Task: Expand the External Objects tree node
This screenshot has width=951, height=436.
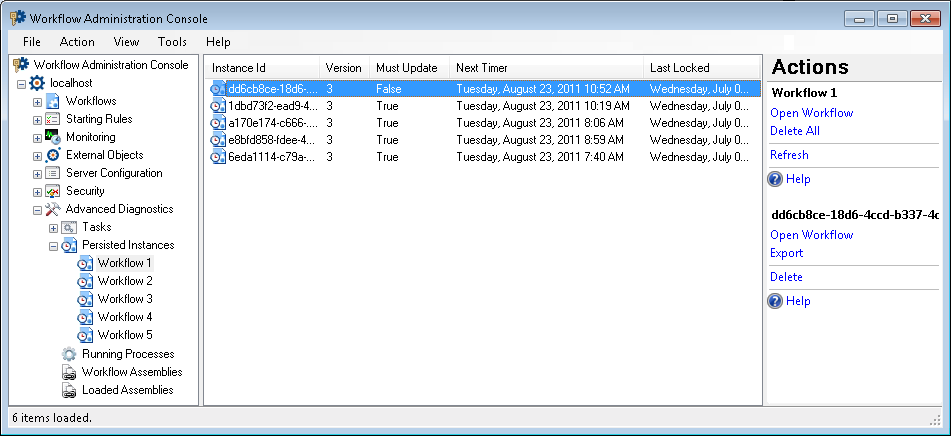Action: 37,156
